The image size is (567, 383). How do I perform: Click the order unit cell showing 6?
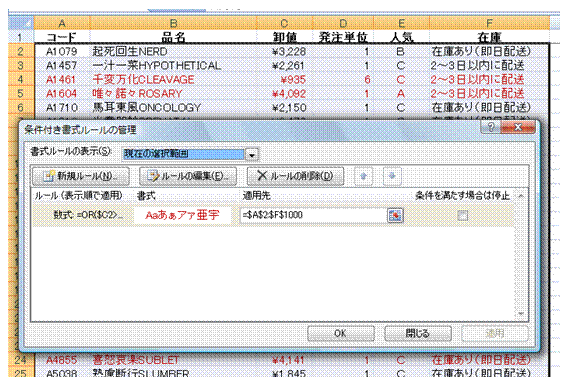343,80
